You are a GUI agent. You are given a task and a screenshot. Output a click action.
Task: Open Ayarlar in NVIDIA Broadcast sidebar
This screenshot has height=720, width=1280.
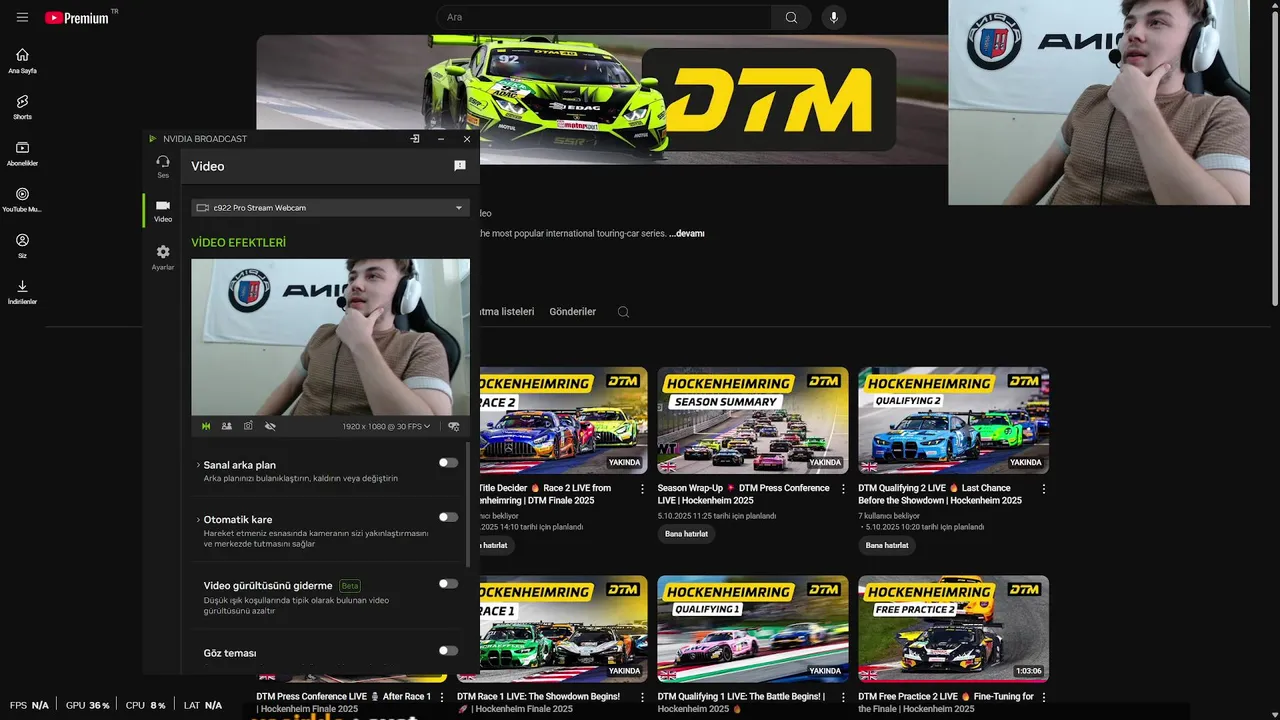(x=163, y=257)
